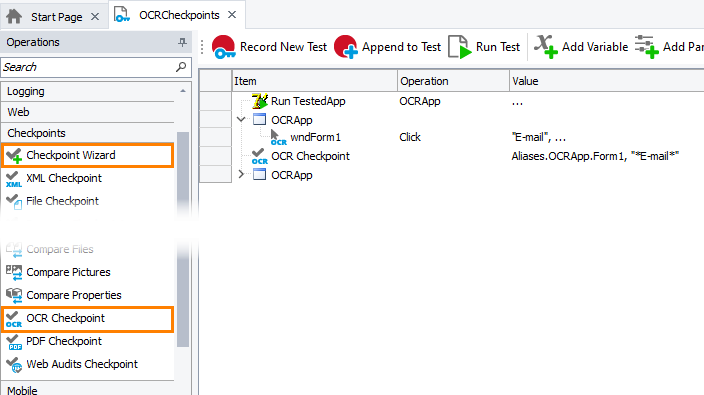
Task: Click the Append to Test icon
Action: pyautogui.click(x=346, y=47)
